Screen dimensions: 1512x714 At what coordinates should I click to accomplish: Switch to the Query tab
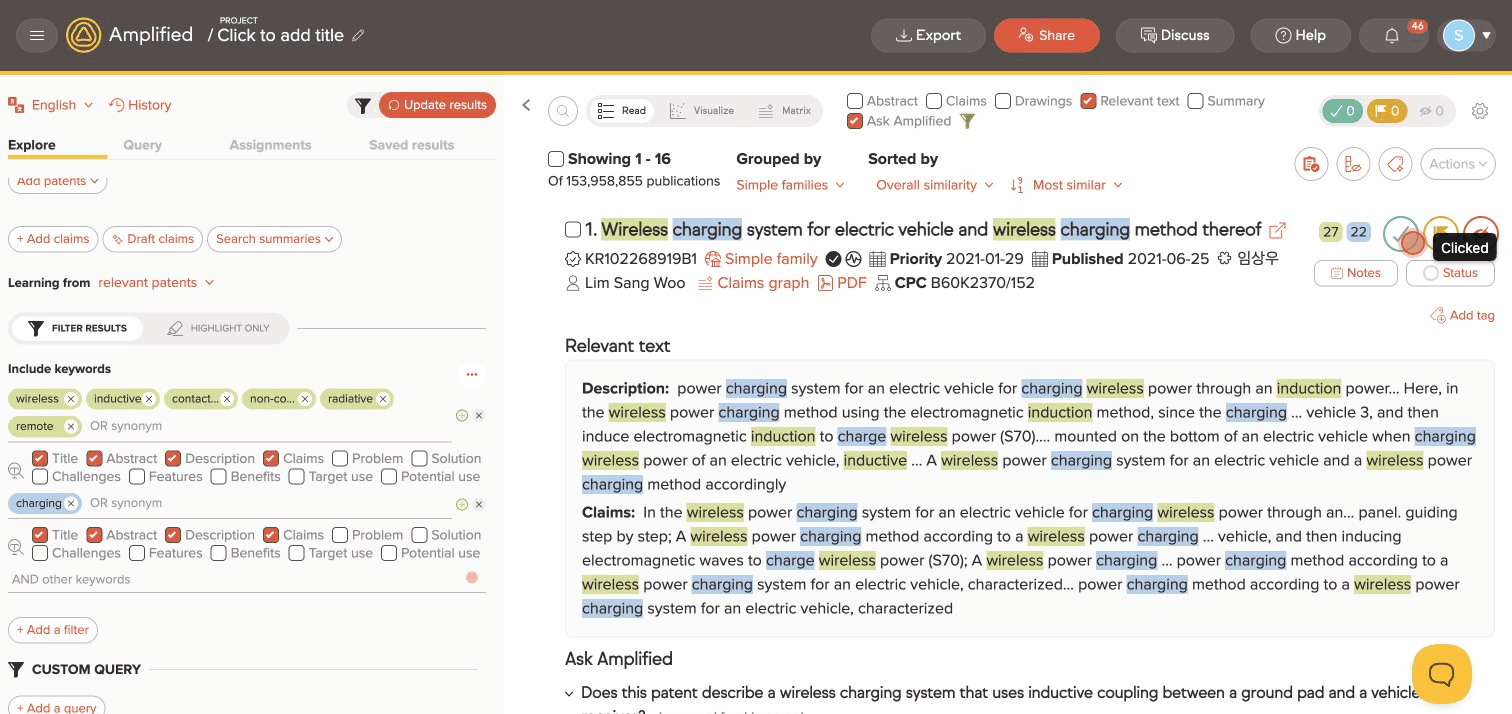142,145
